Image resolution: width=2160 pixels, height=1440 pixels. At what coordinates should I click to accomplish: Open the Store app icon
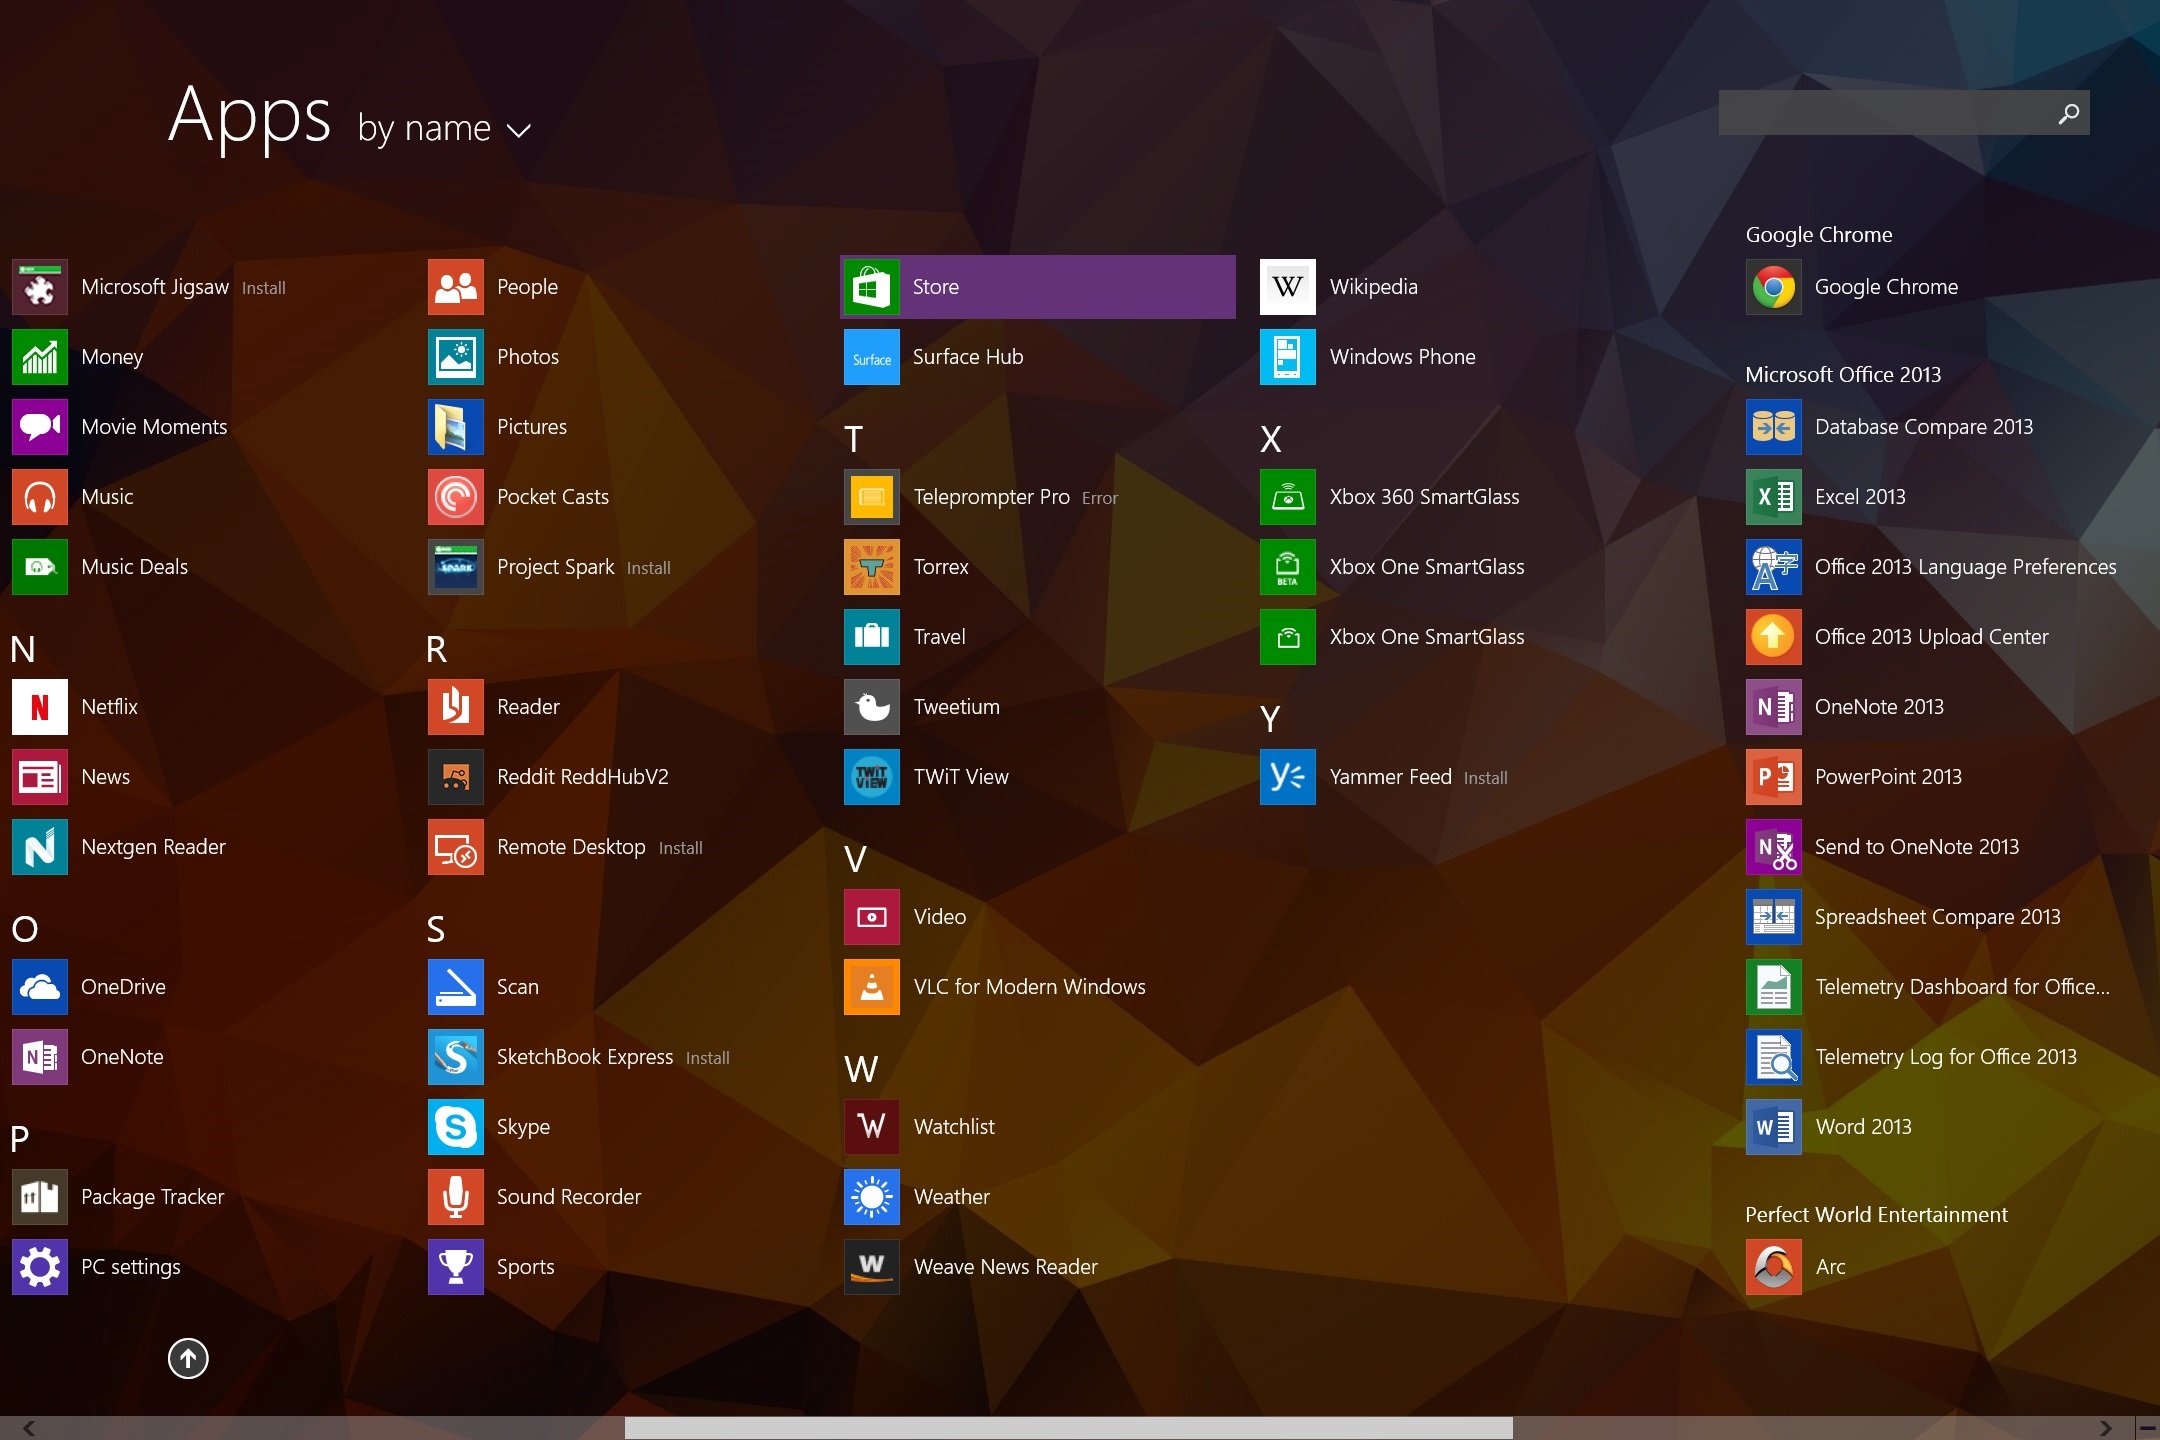point(871,287)
